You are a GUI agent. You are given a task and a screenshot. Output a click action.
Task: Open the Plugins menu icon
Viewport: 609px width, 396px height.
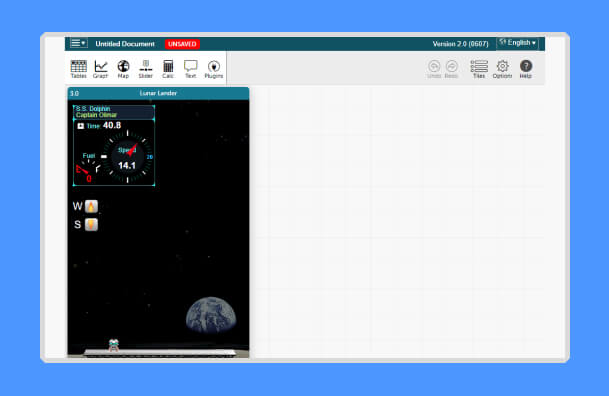[x=214, y=69]
